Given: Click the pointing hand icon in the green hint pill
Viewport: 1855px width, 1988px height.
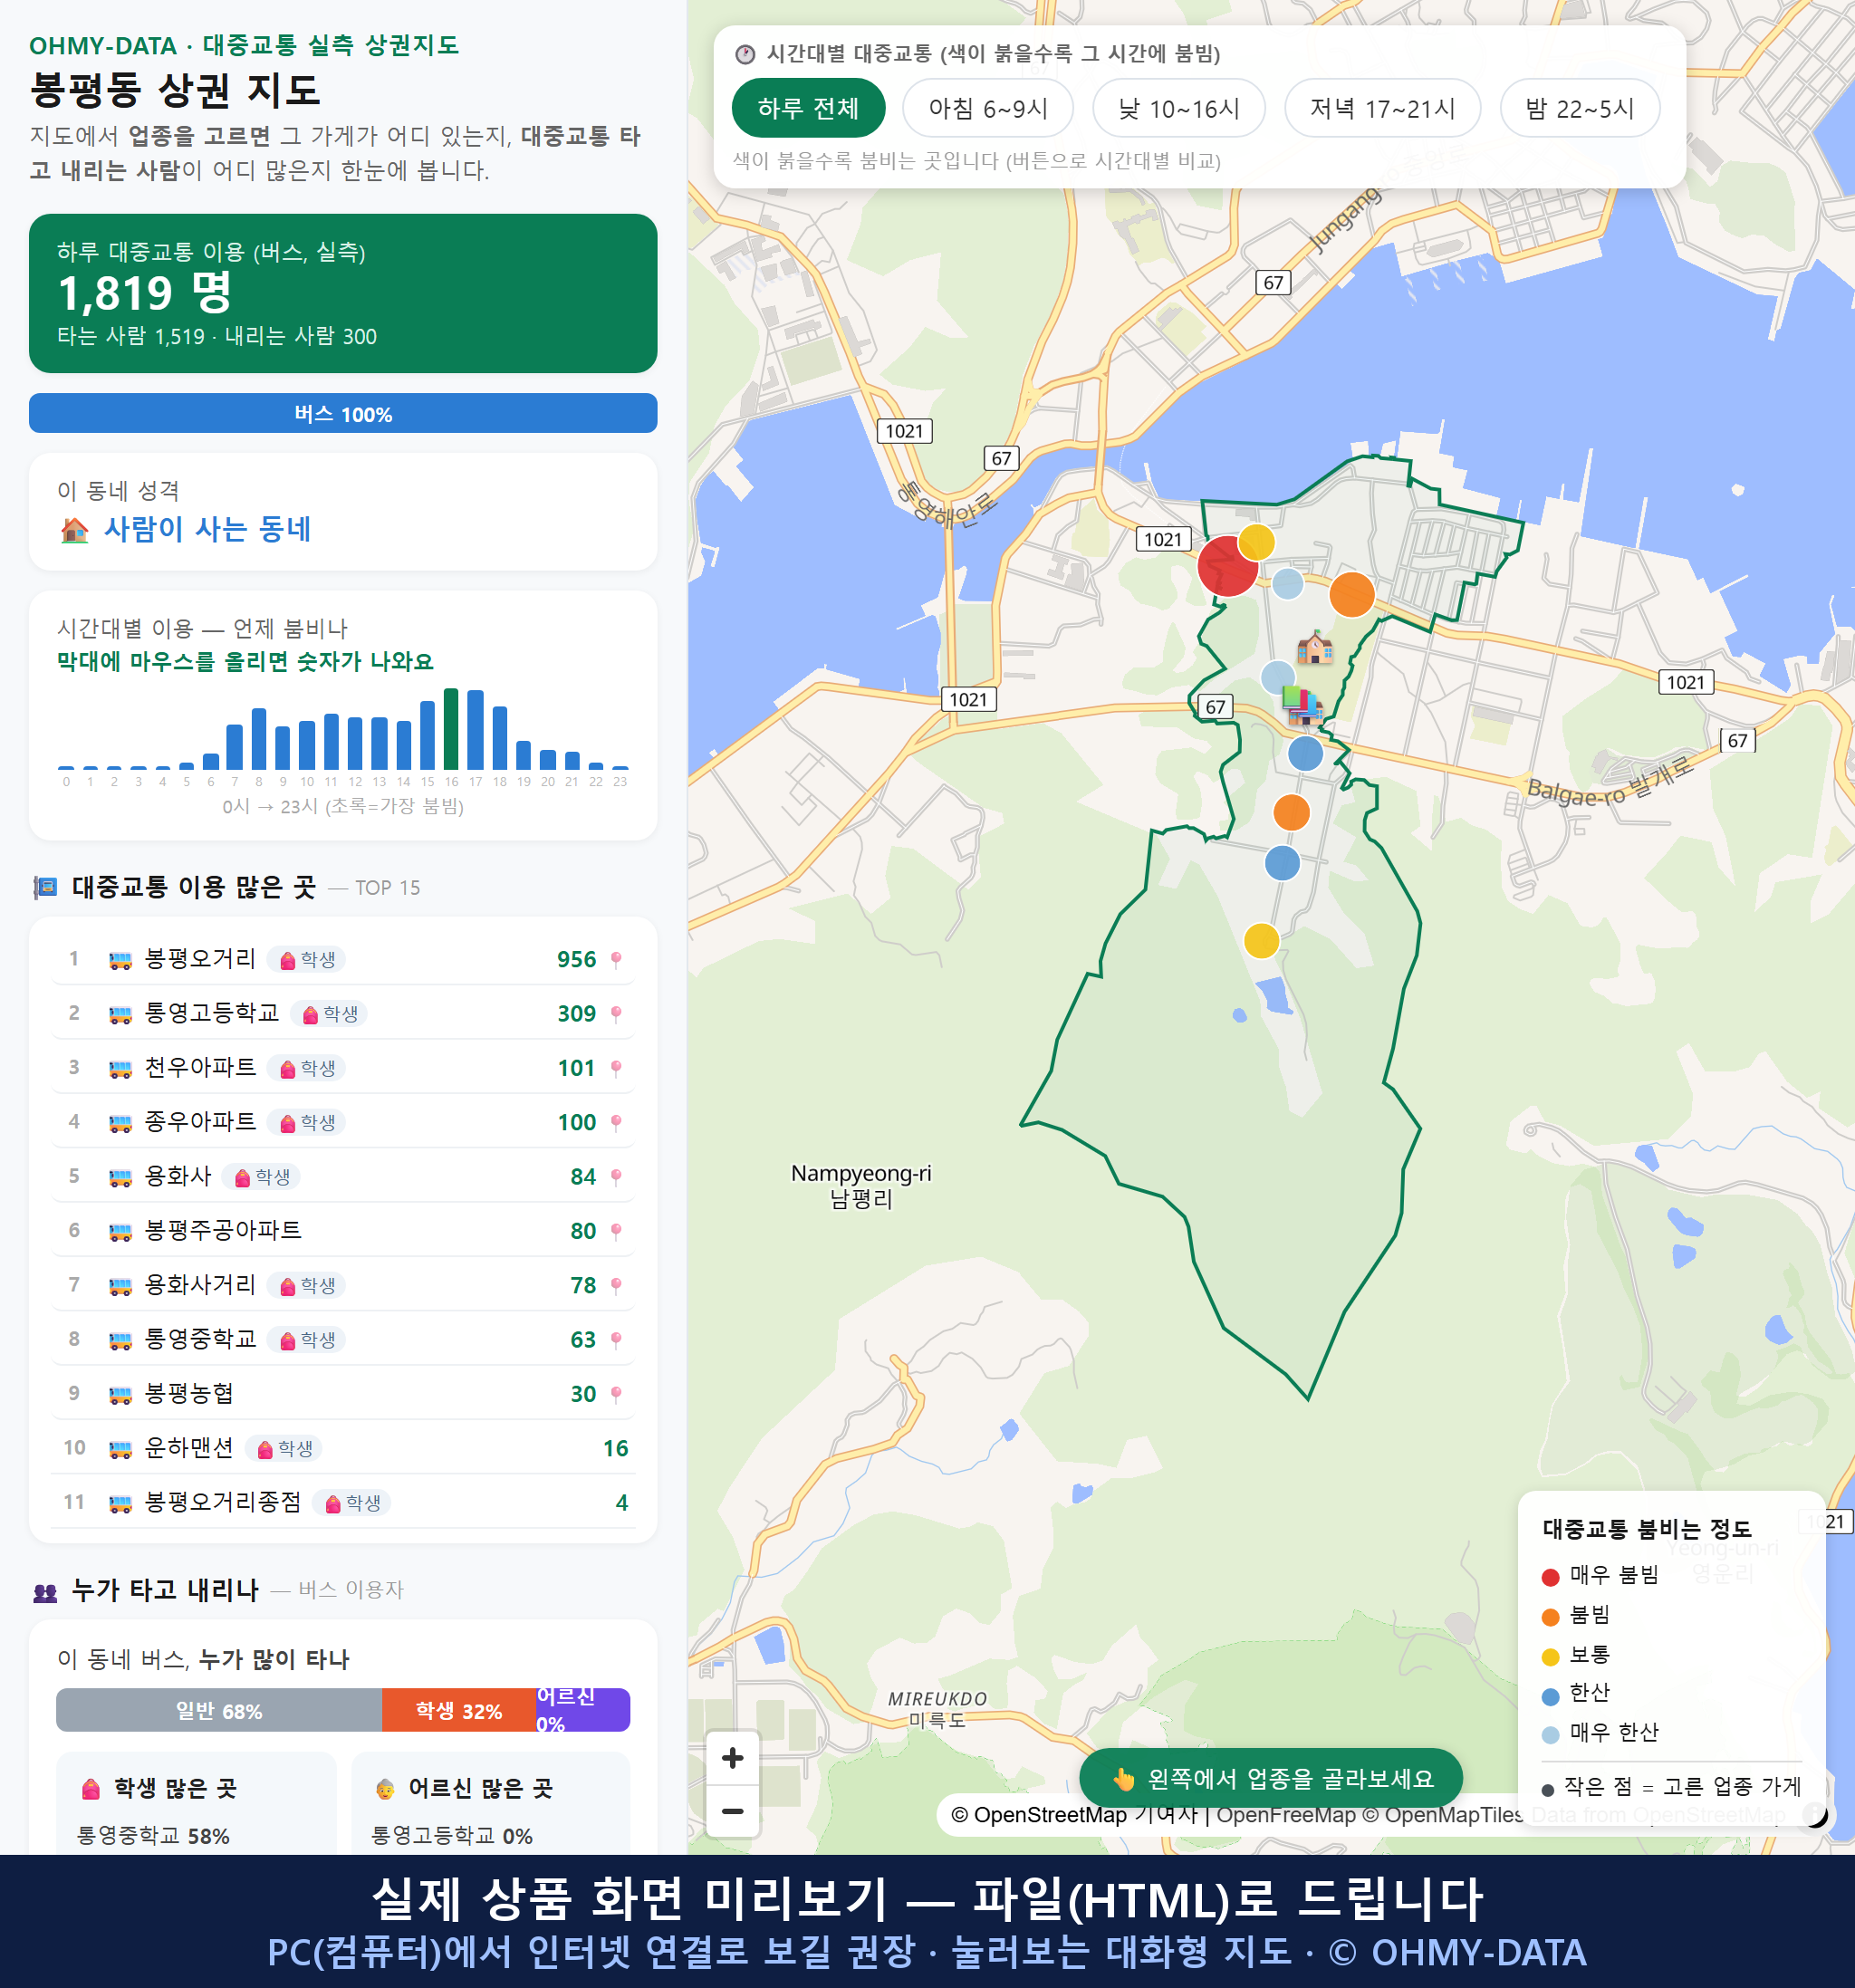Looking at the screenshot, I should pyautogui.click(x=1124, y=1779).
